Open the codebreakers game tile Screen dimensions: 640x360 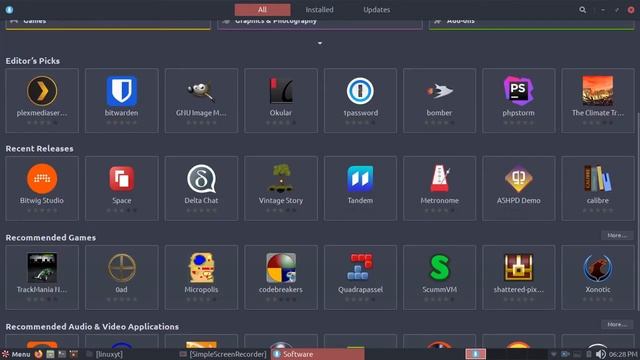coord(281,277)
